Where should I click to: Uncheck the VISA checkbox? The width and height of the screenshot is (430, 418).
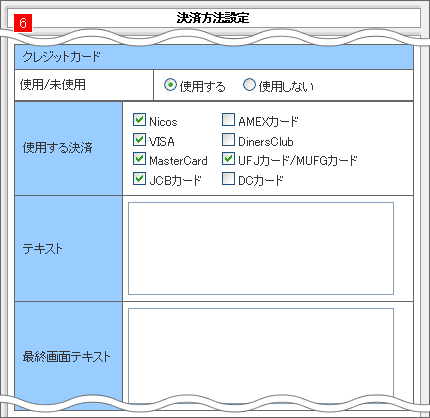click(x=139, y=140)
